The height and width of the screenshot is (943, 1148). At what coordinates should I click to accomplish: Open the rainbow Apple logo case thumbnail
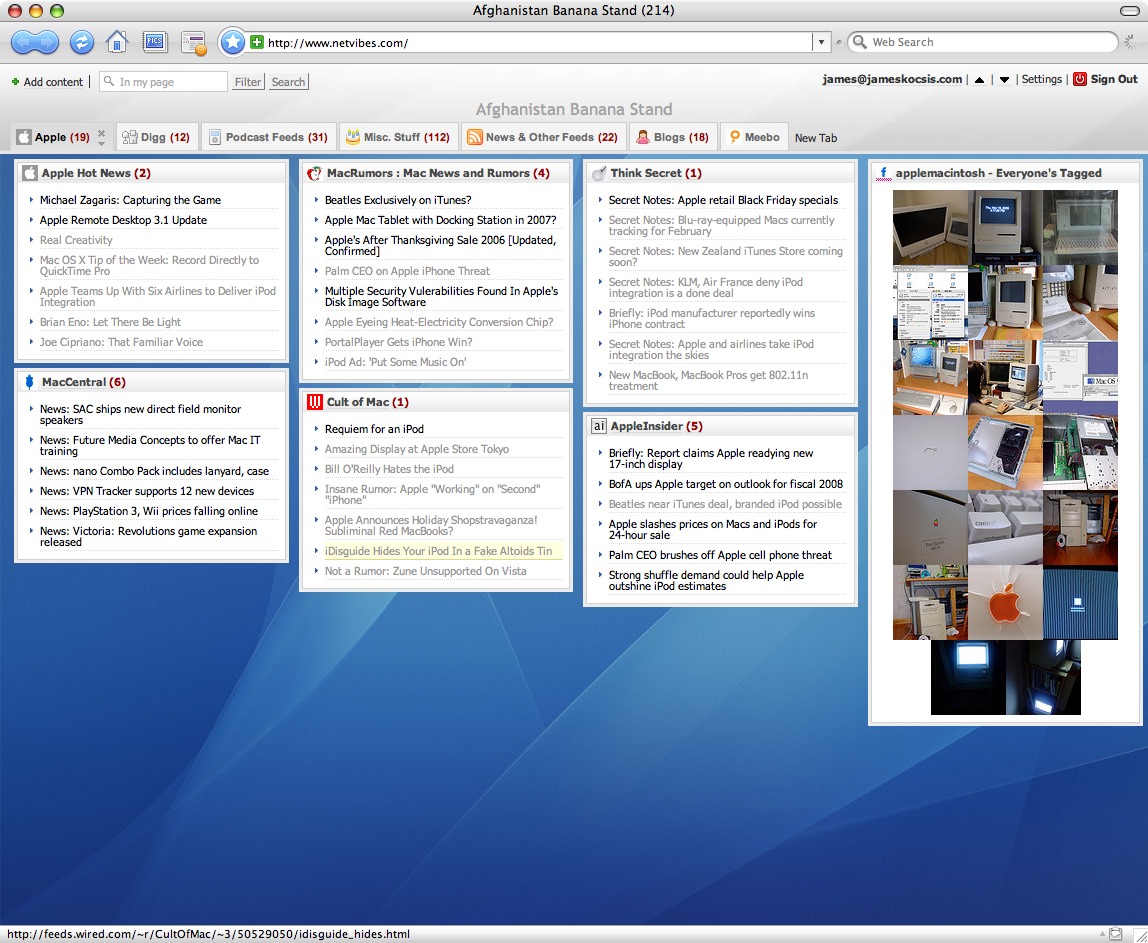pyautogui.click(x=931, y=528)
